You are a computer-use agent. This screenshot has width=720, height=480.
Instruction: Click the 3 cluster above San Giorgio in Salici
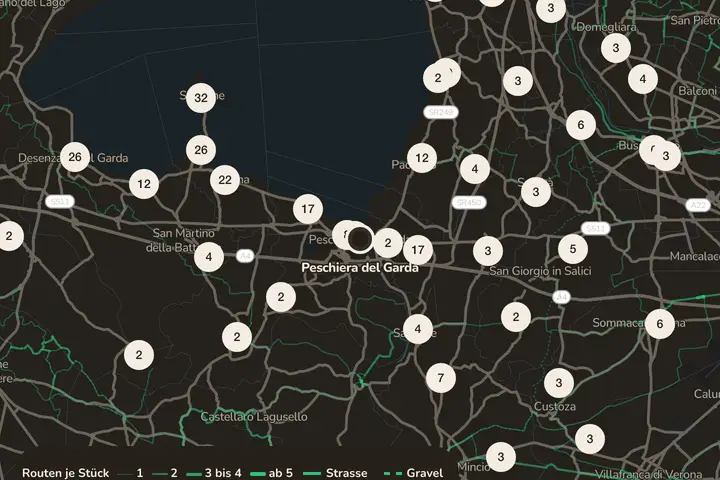coord(488,251)
